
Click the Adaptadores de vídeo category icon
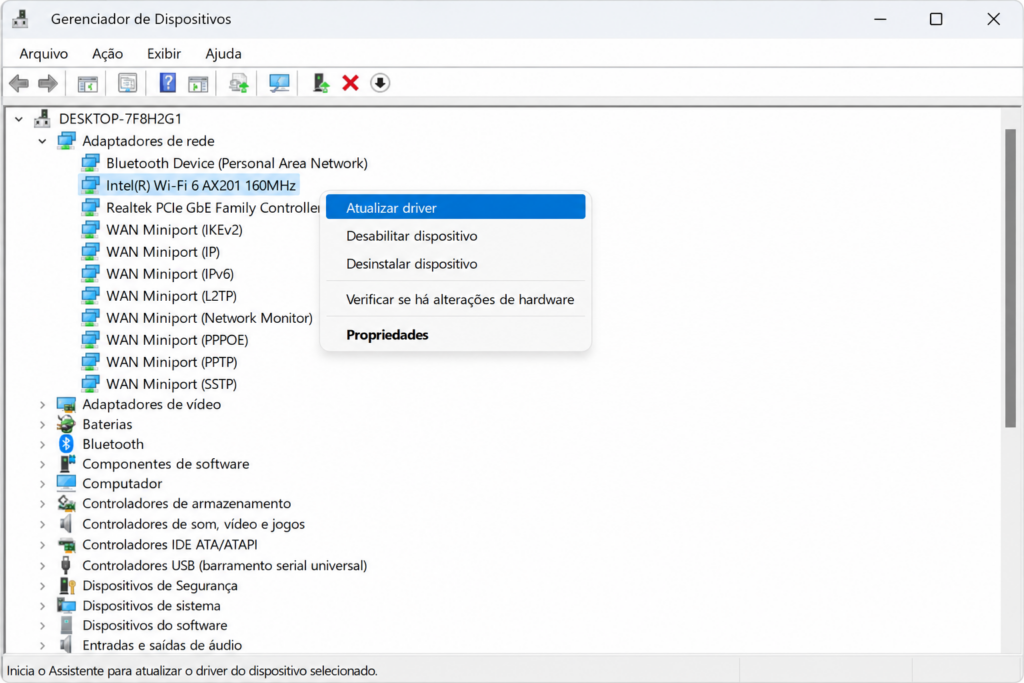pyautogui.click(x=66, y=405)
